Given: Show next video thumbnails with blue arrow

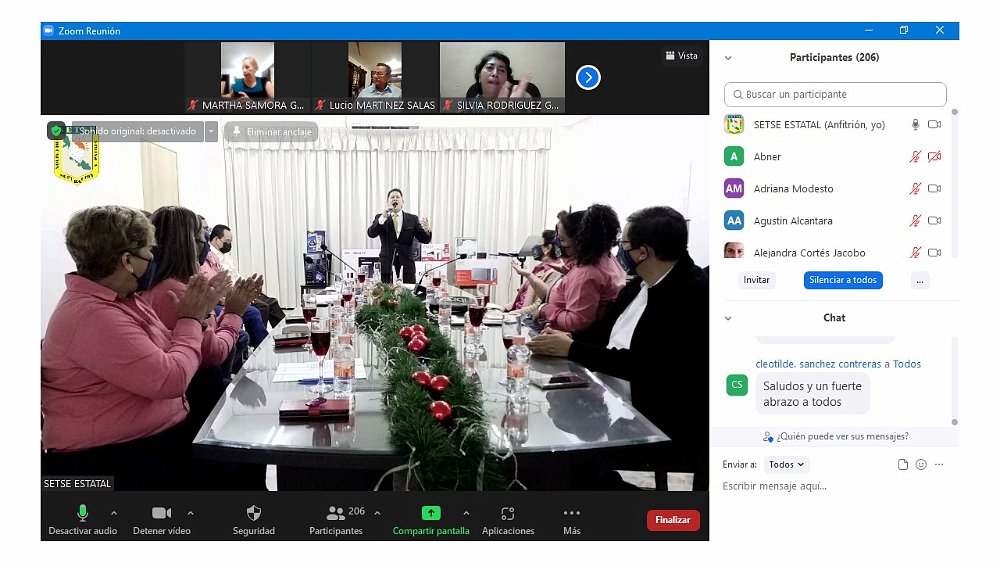Looking at the screenshot, I should tap(588, 77).
